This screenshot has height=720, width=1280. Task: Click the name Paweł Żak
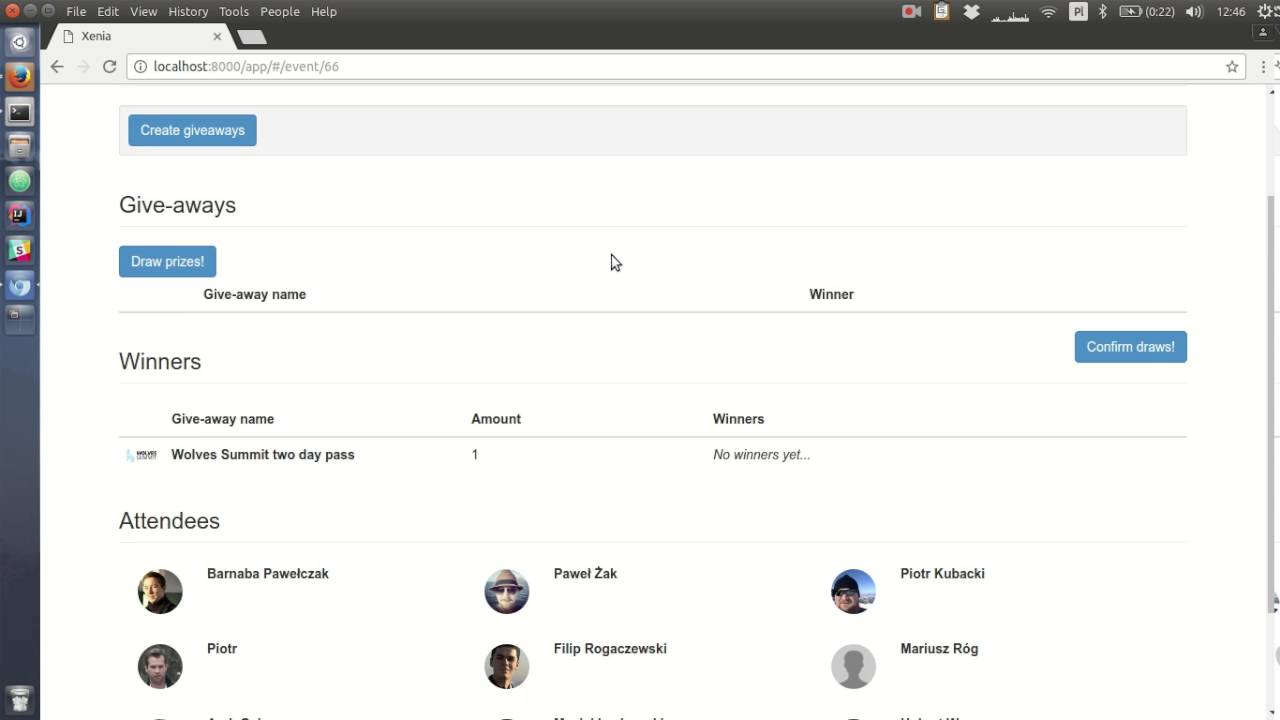pyautogui.click(x=585, y=573)
